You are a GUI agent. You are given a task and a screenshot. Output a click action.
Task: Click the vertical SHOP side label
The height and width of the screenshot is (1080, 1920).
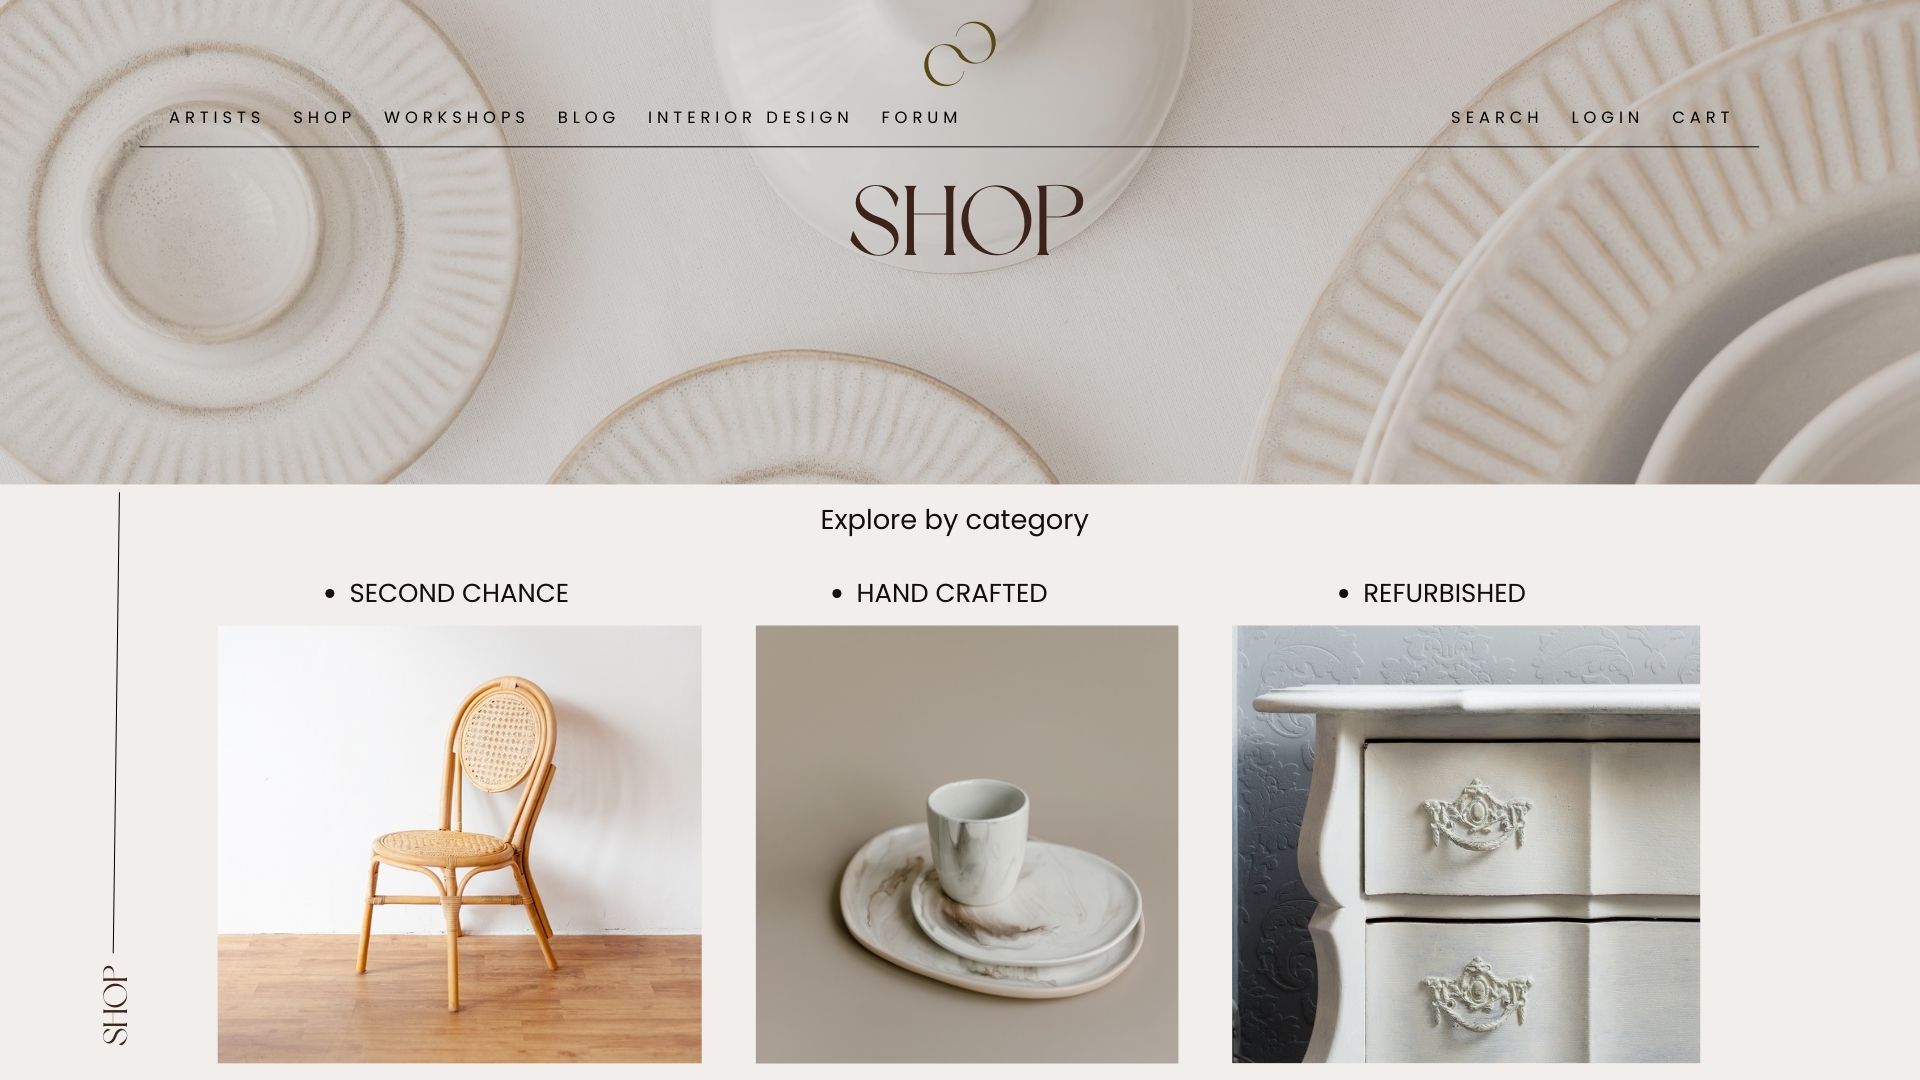tap(116, 1005)
